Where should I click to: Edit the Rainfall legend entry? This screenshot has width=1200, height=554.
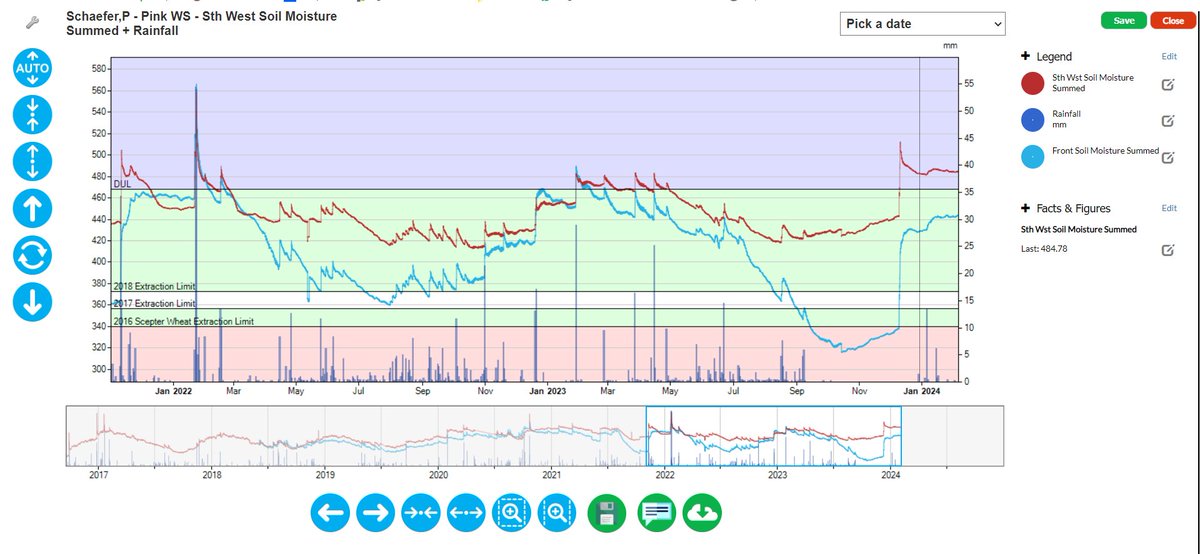(x=1167, y=121)
